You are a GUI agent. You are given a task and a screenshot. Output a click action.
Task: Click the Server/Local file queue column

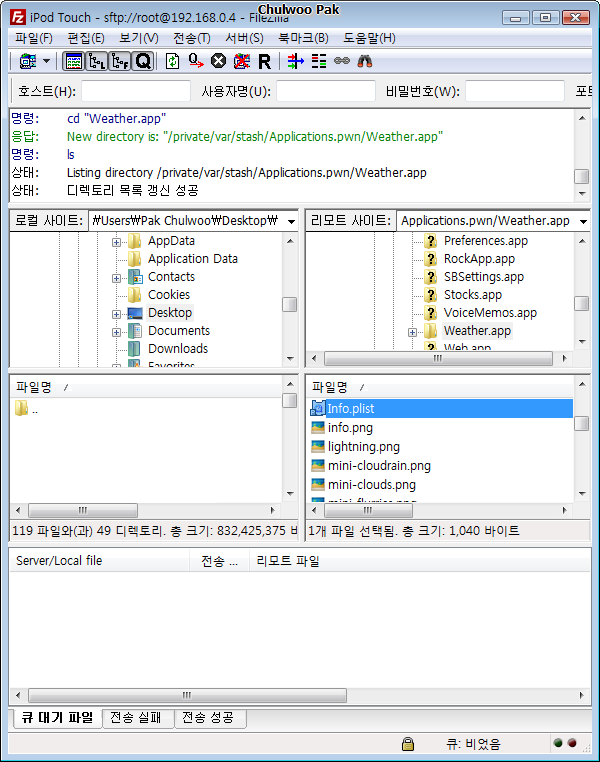click(99, 561)
